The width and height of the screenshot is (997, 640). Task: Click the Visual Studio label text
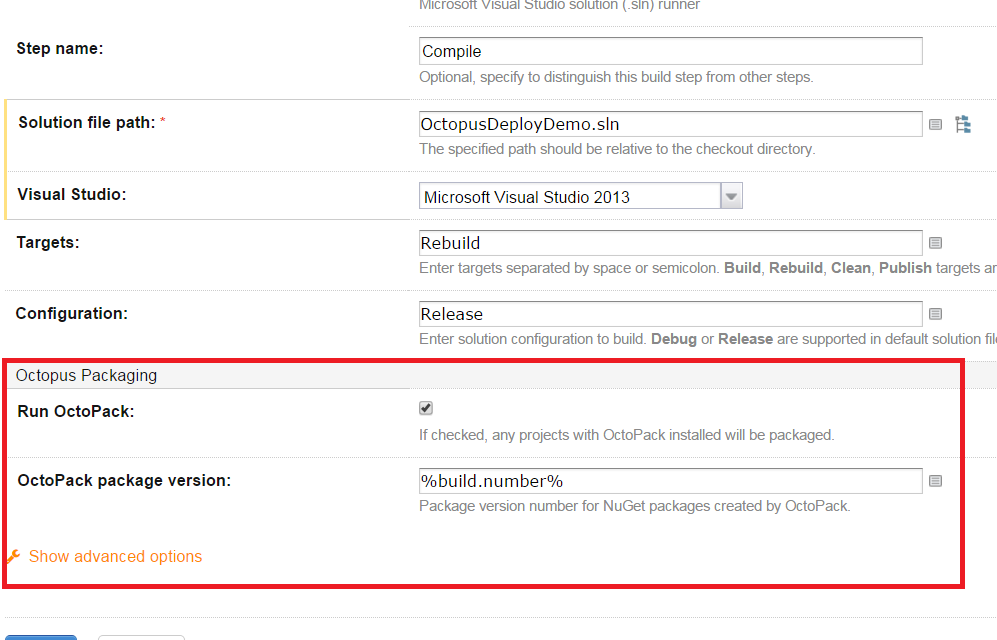[72, 194]
